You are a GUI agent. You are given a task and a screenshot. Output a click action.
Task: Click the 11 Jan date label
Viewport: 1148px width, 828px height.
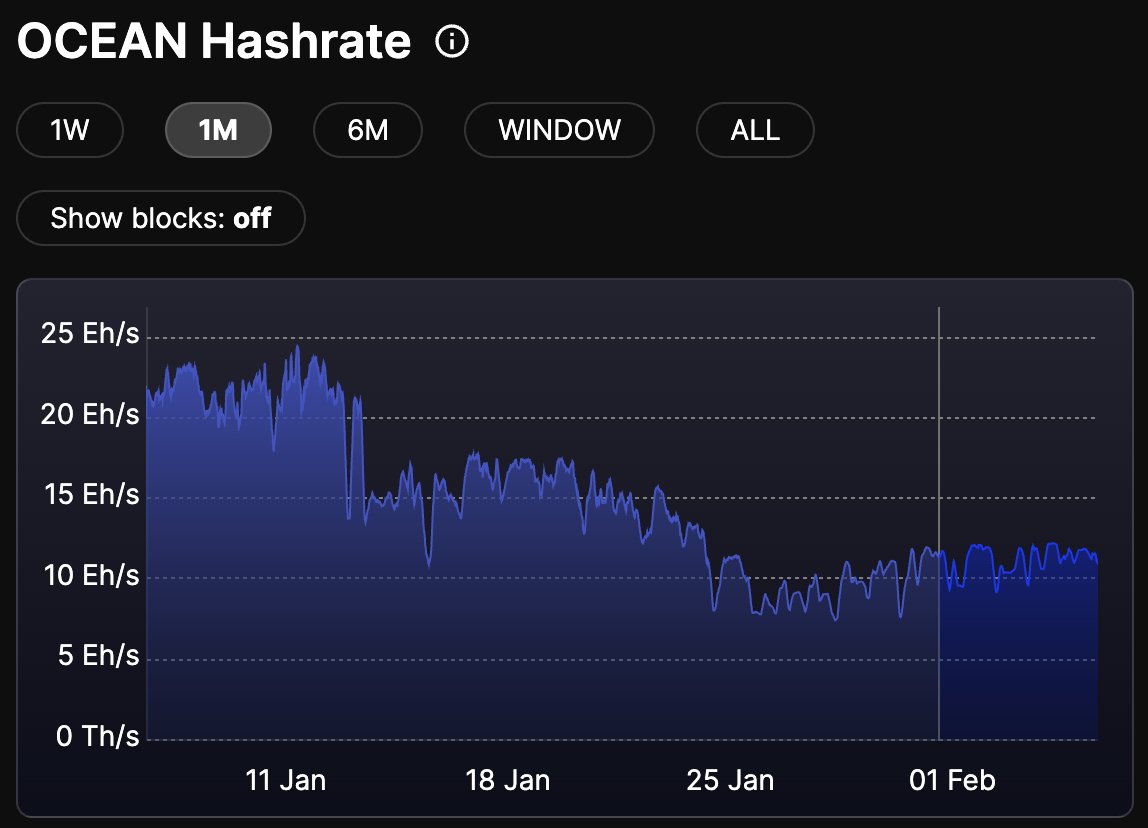[x=286, y=780]
